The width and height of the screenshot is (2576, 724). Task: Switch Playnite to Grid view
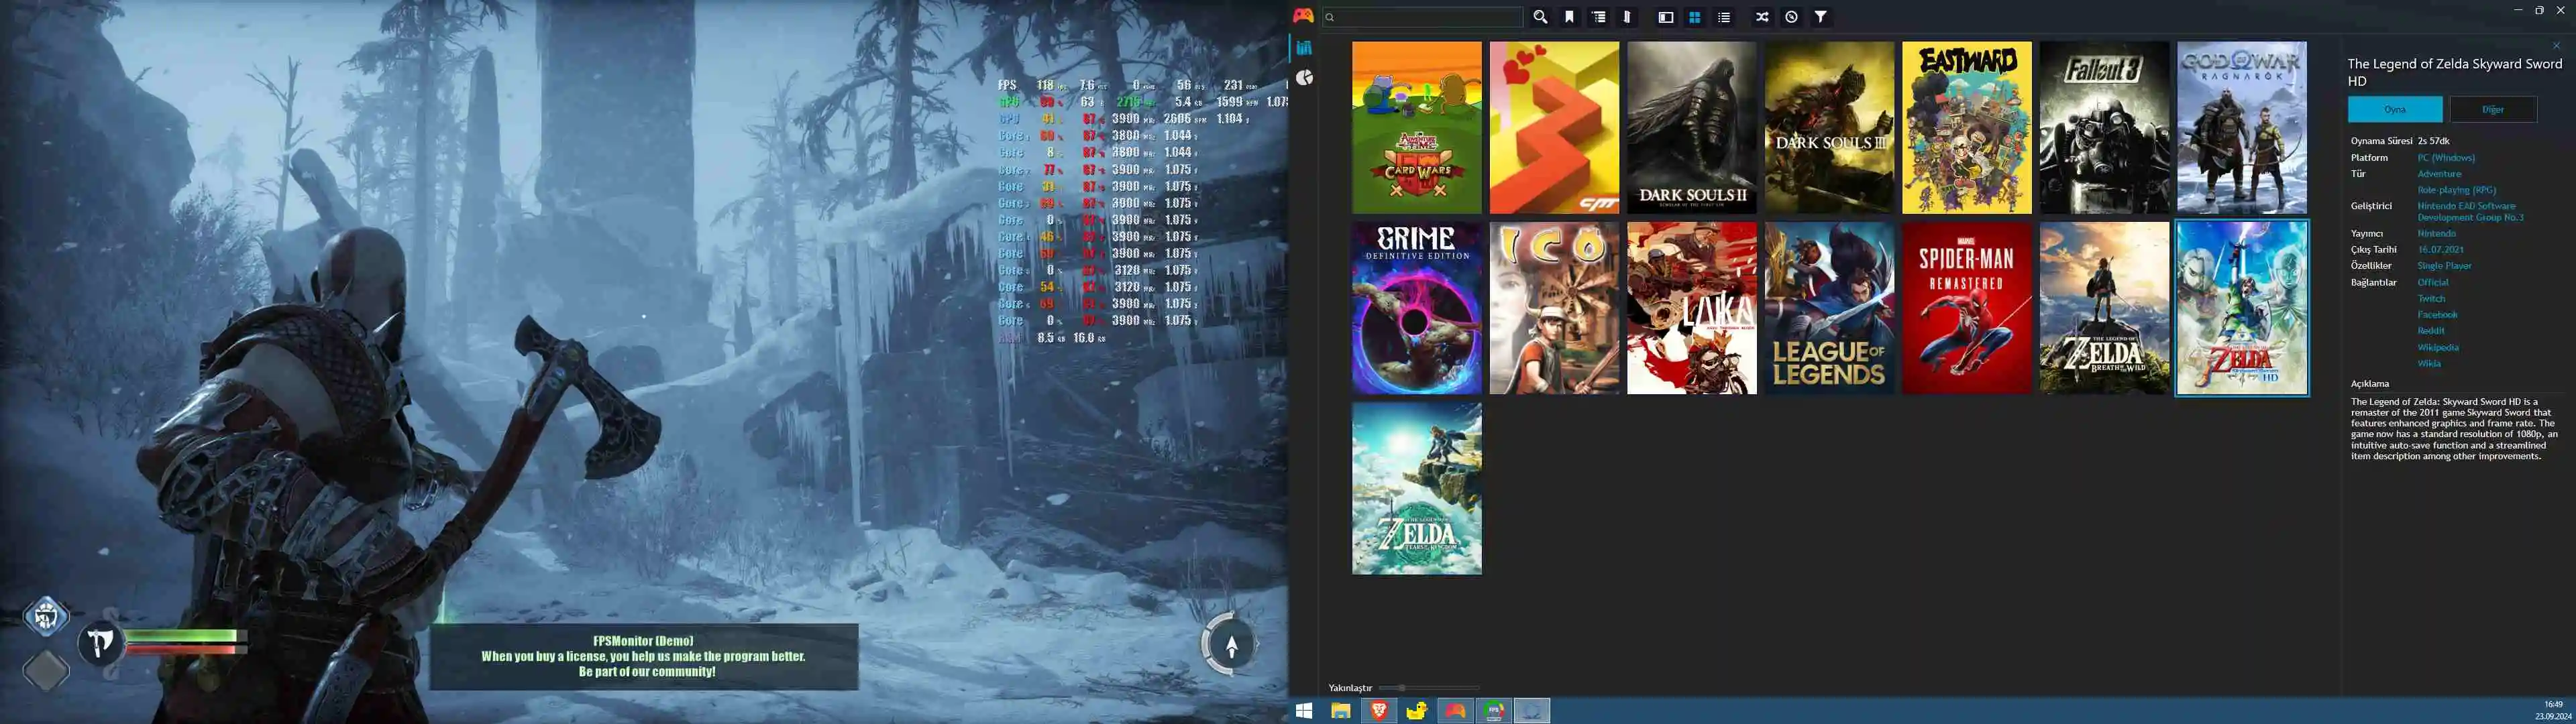[x=1695, y=17]
